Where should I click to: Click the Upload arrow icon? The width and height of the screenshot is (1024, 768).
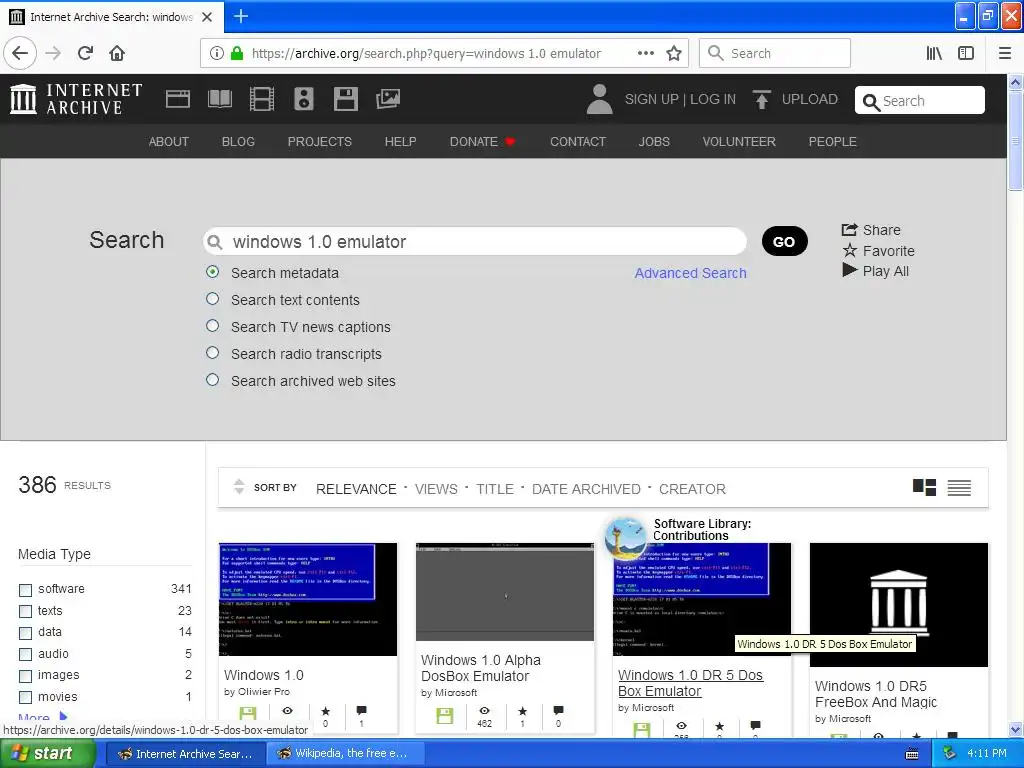coord(761,99)
